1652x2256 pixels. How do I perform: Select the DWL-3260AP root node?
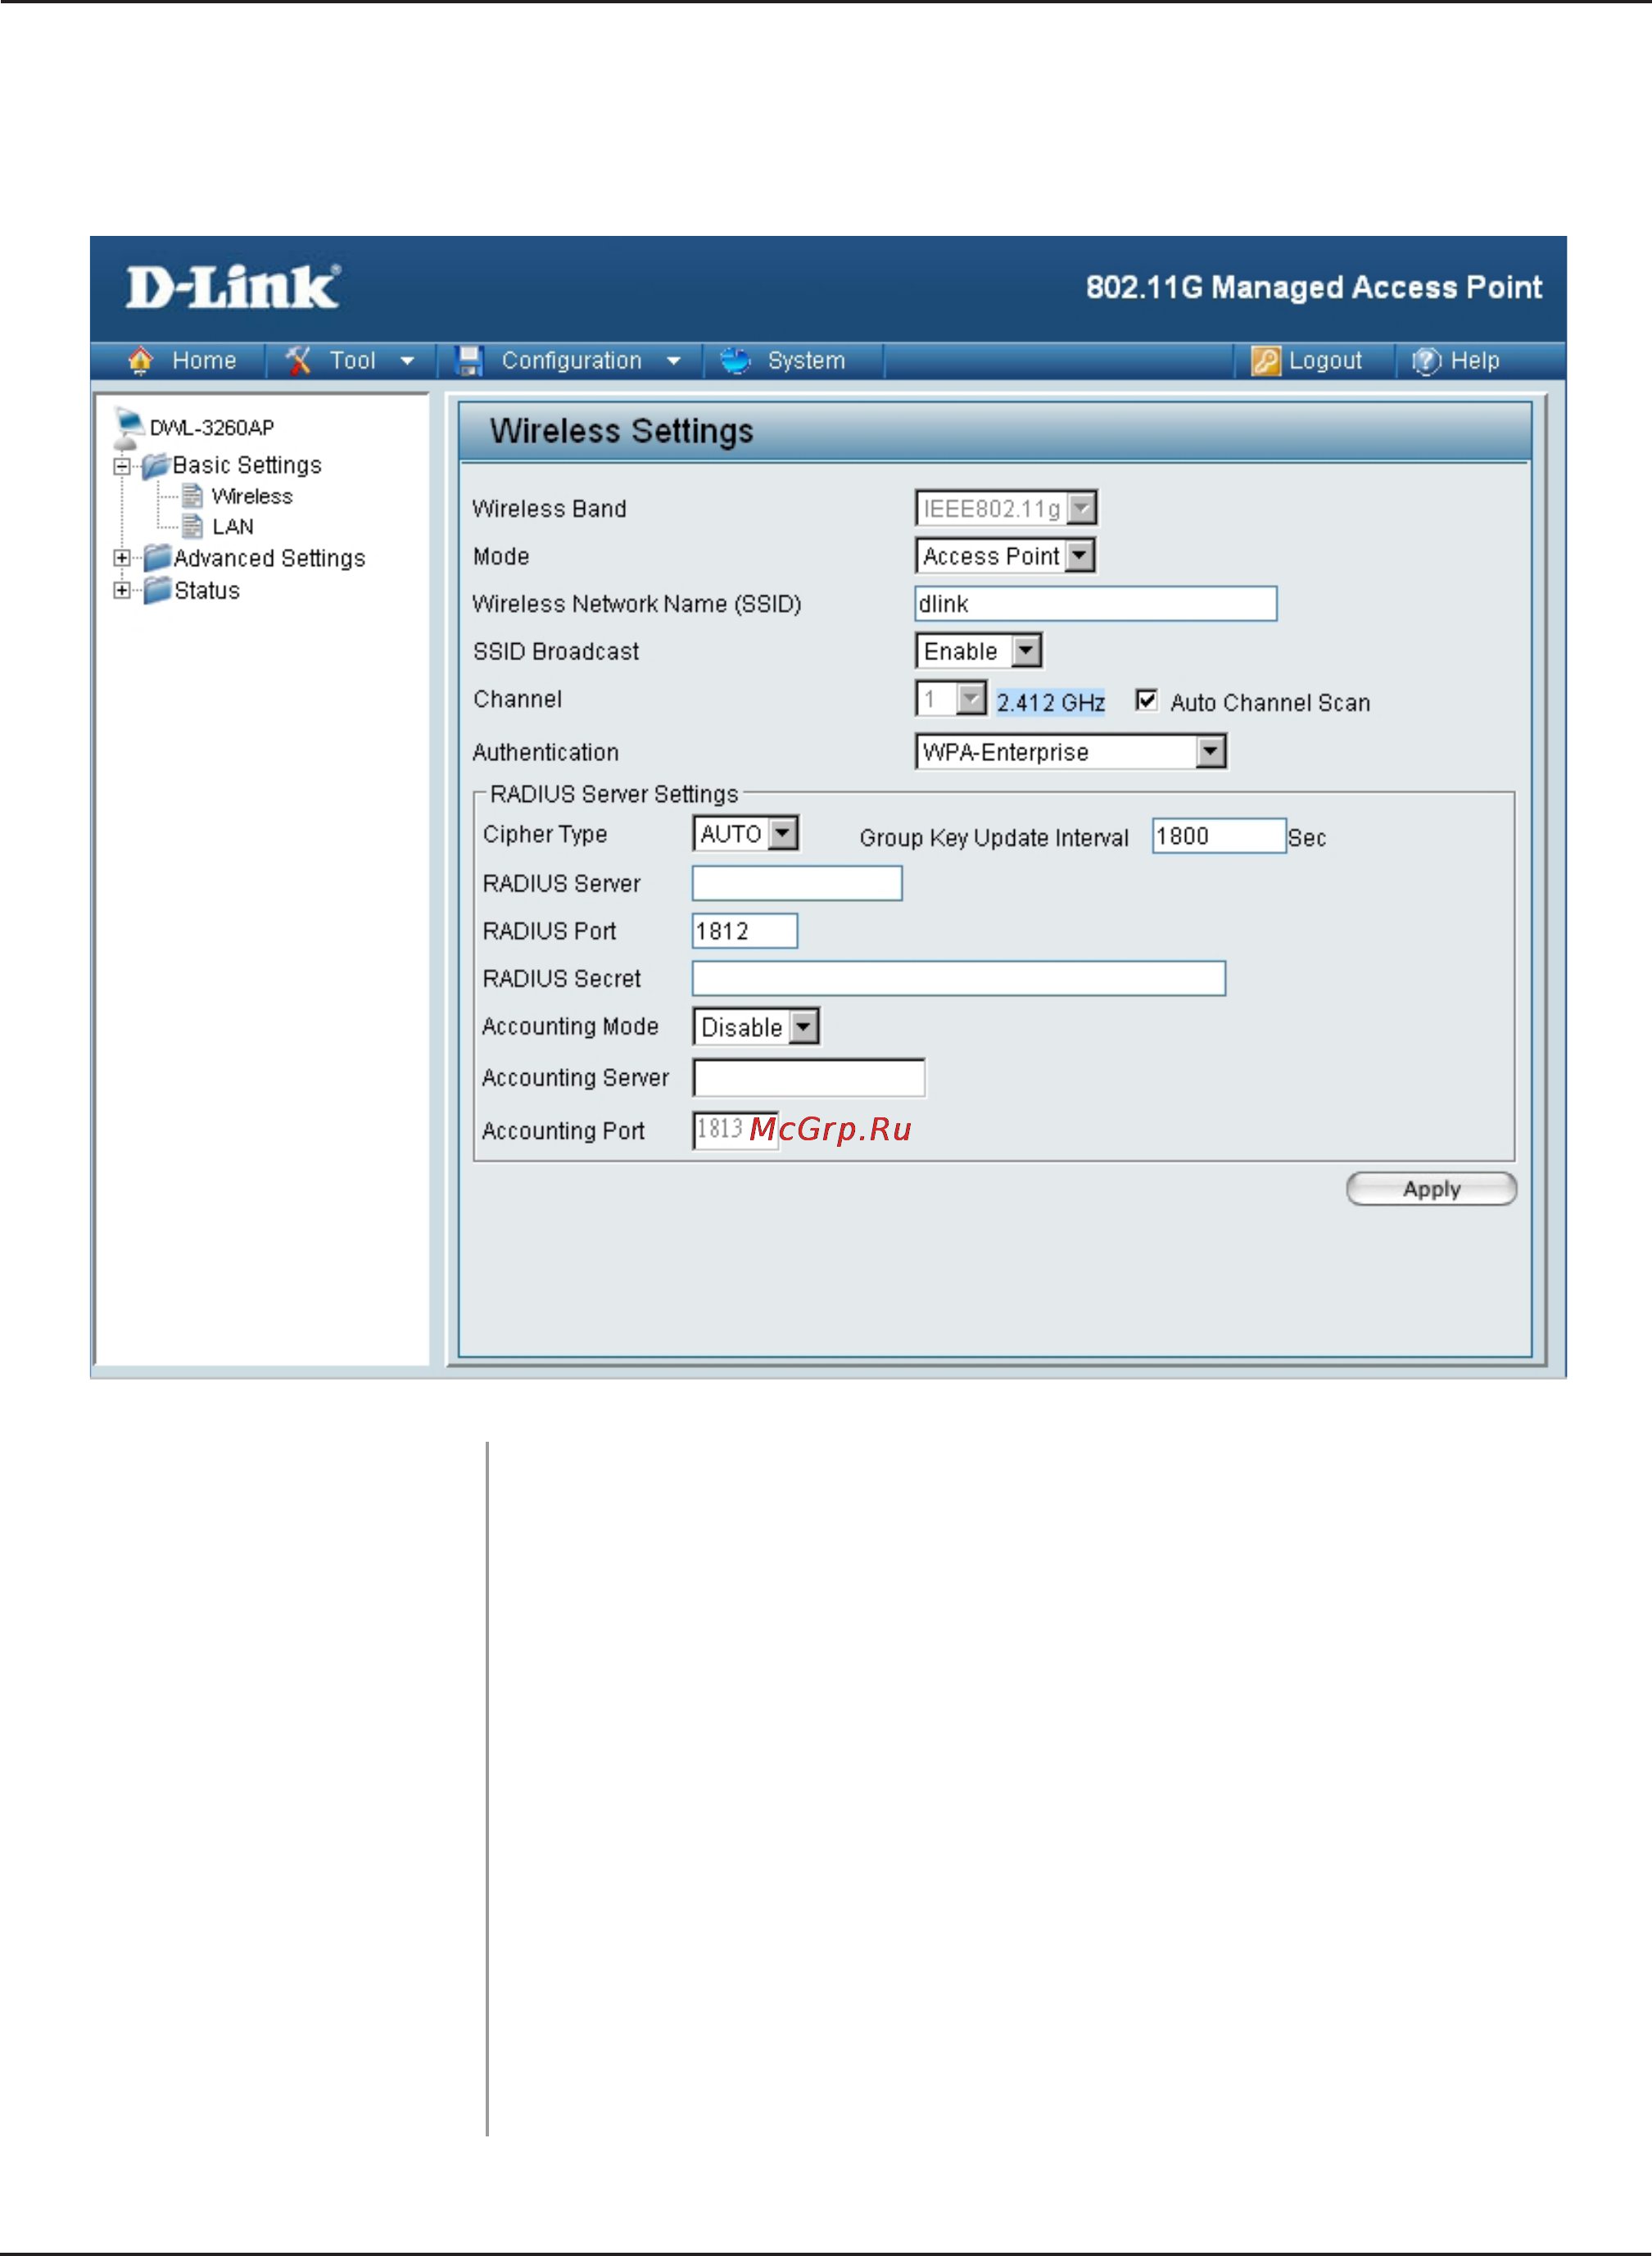[x=212, y=428]
